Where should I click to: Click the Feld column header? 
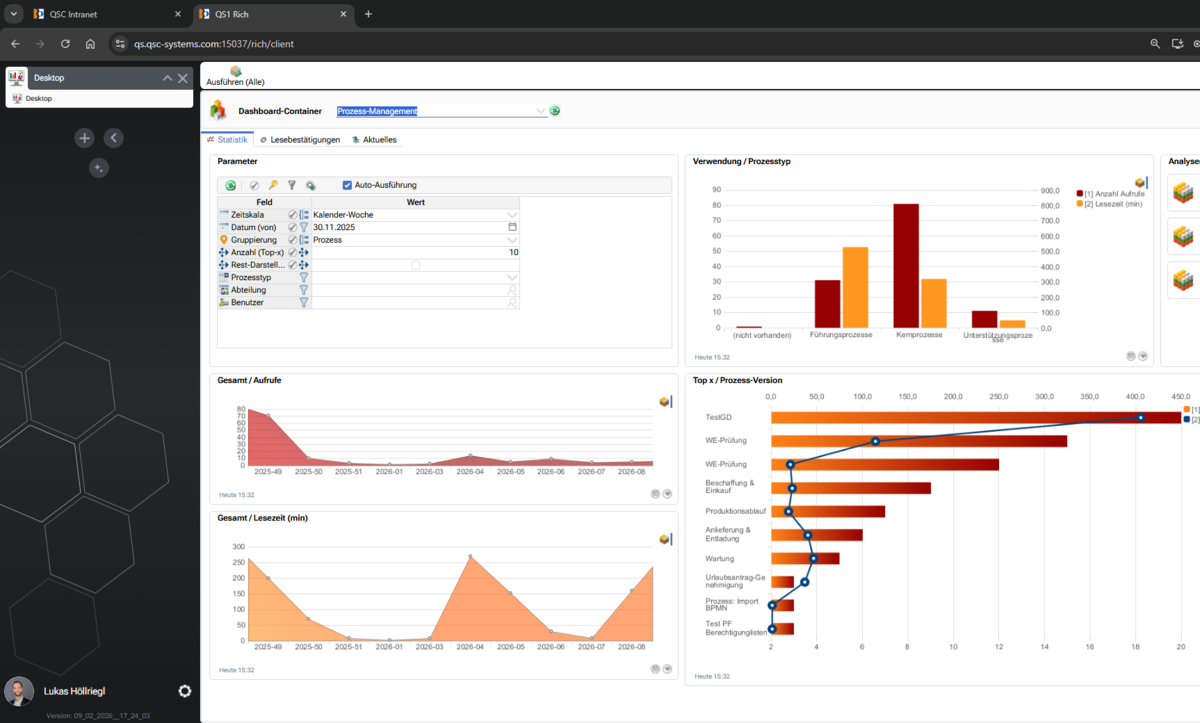pyautogui.click(x=264, y=202)
